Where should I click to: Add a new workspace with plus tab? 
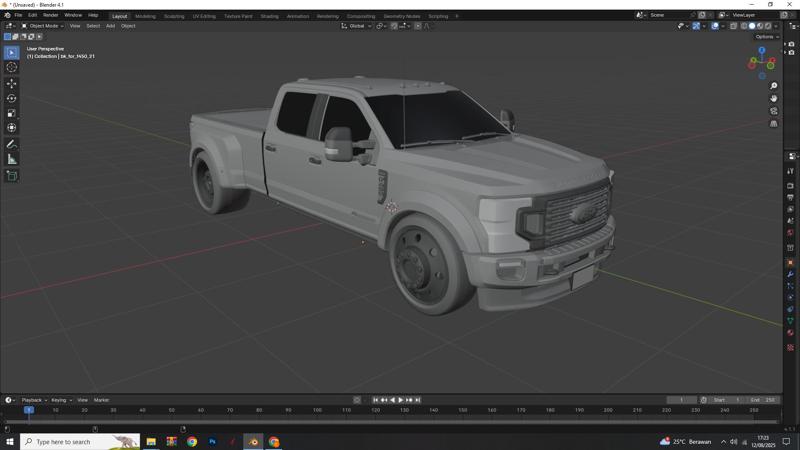coord(457,16)
